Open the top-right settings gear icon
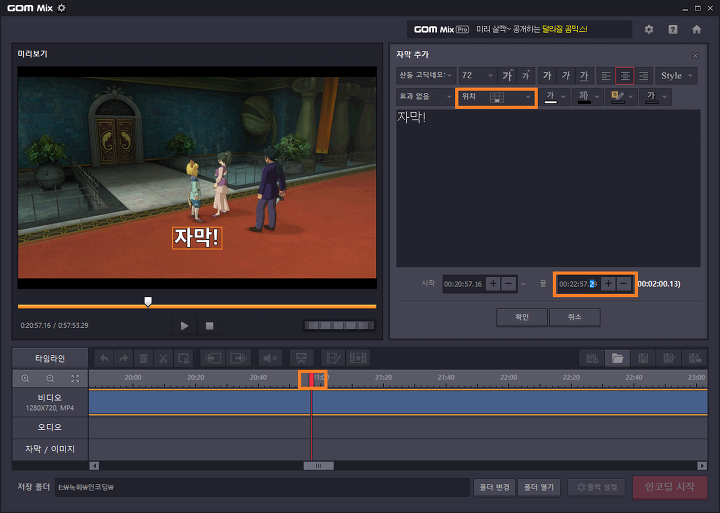This screenshot has width=720, height=513. coord(648,29)
